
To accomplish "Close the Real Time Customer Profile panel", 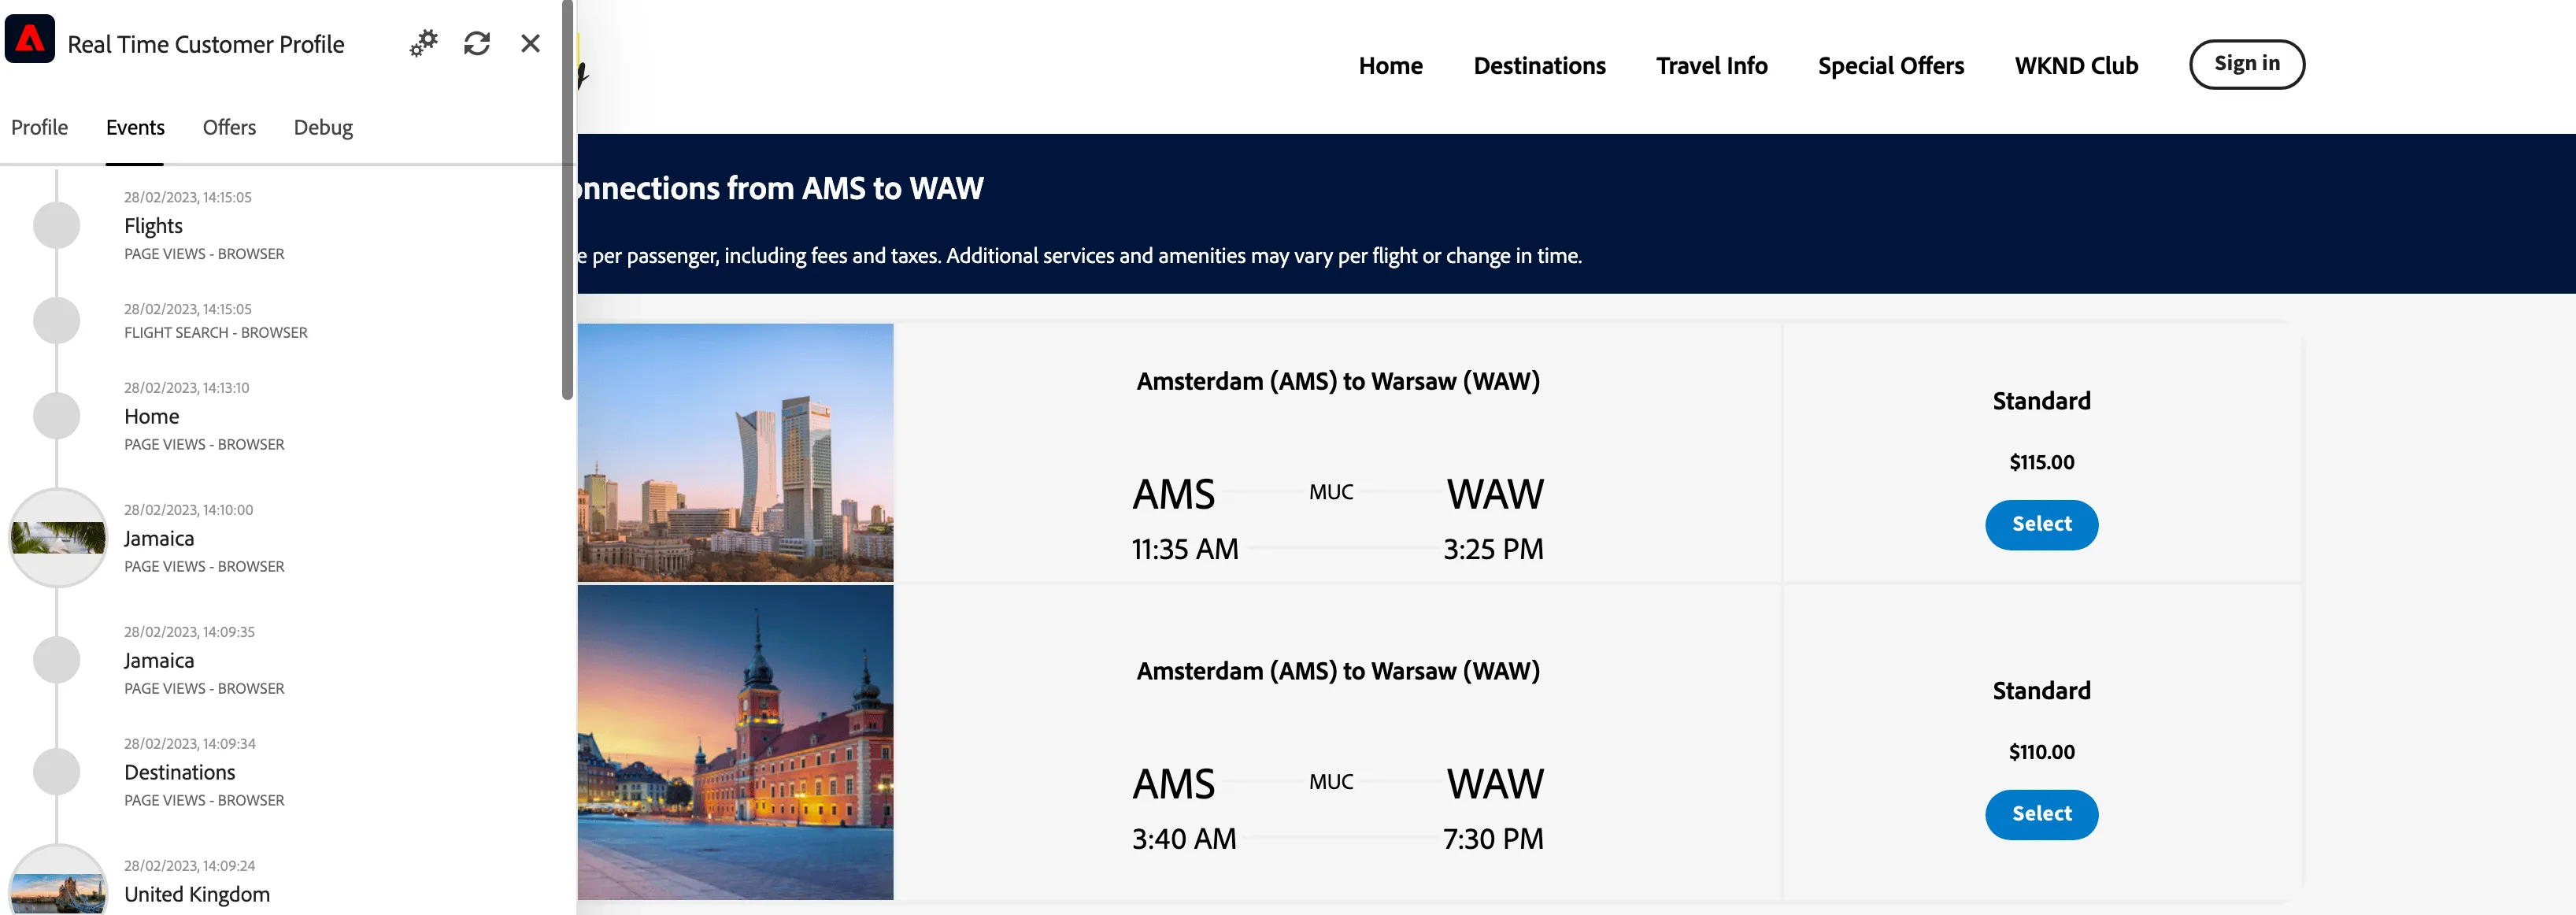I will tap(531, 44).
